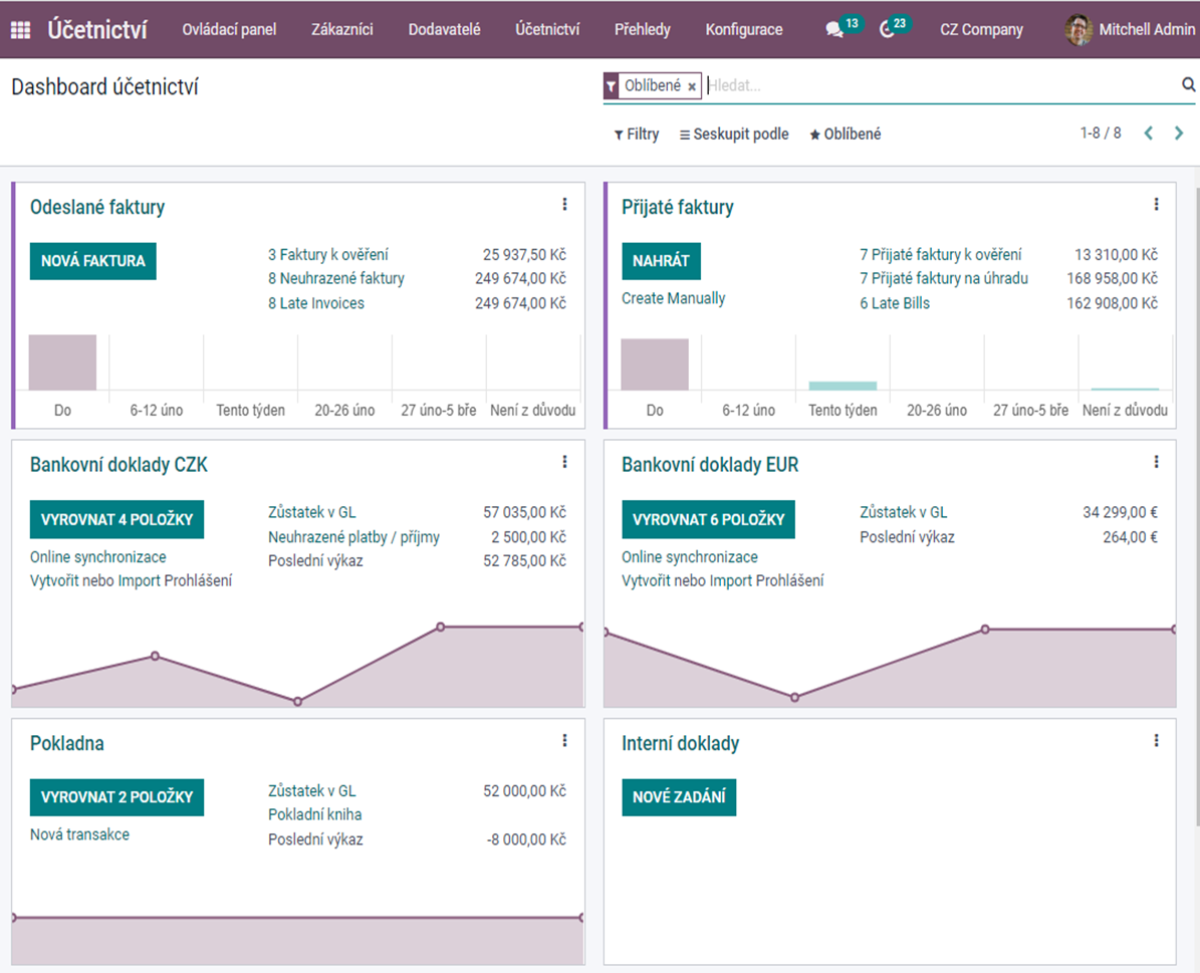Click the overdue 'Do' bar in Odeslané faktury chart
Screen dimensions: 1200x973
pos(62,362)
